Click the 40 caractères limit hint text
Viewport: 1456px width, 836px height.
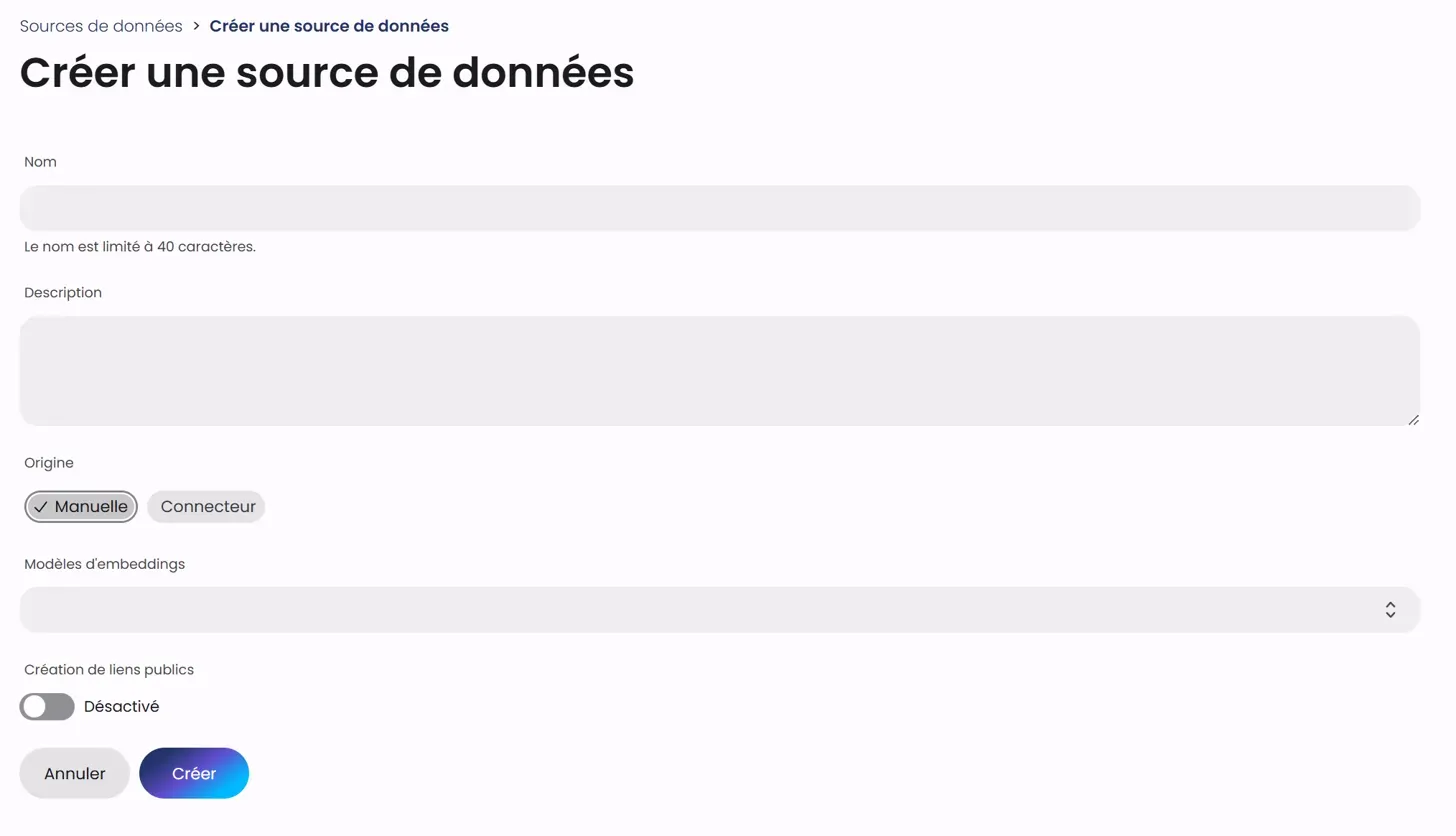tap(140, 247)
